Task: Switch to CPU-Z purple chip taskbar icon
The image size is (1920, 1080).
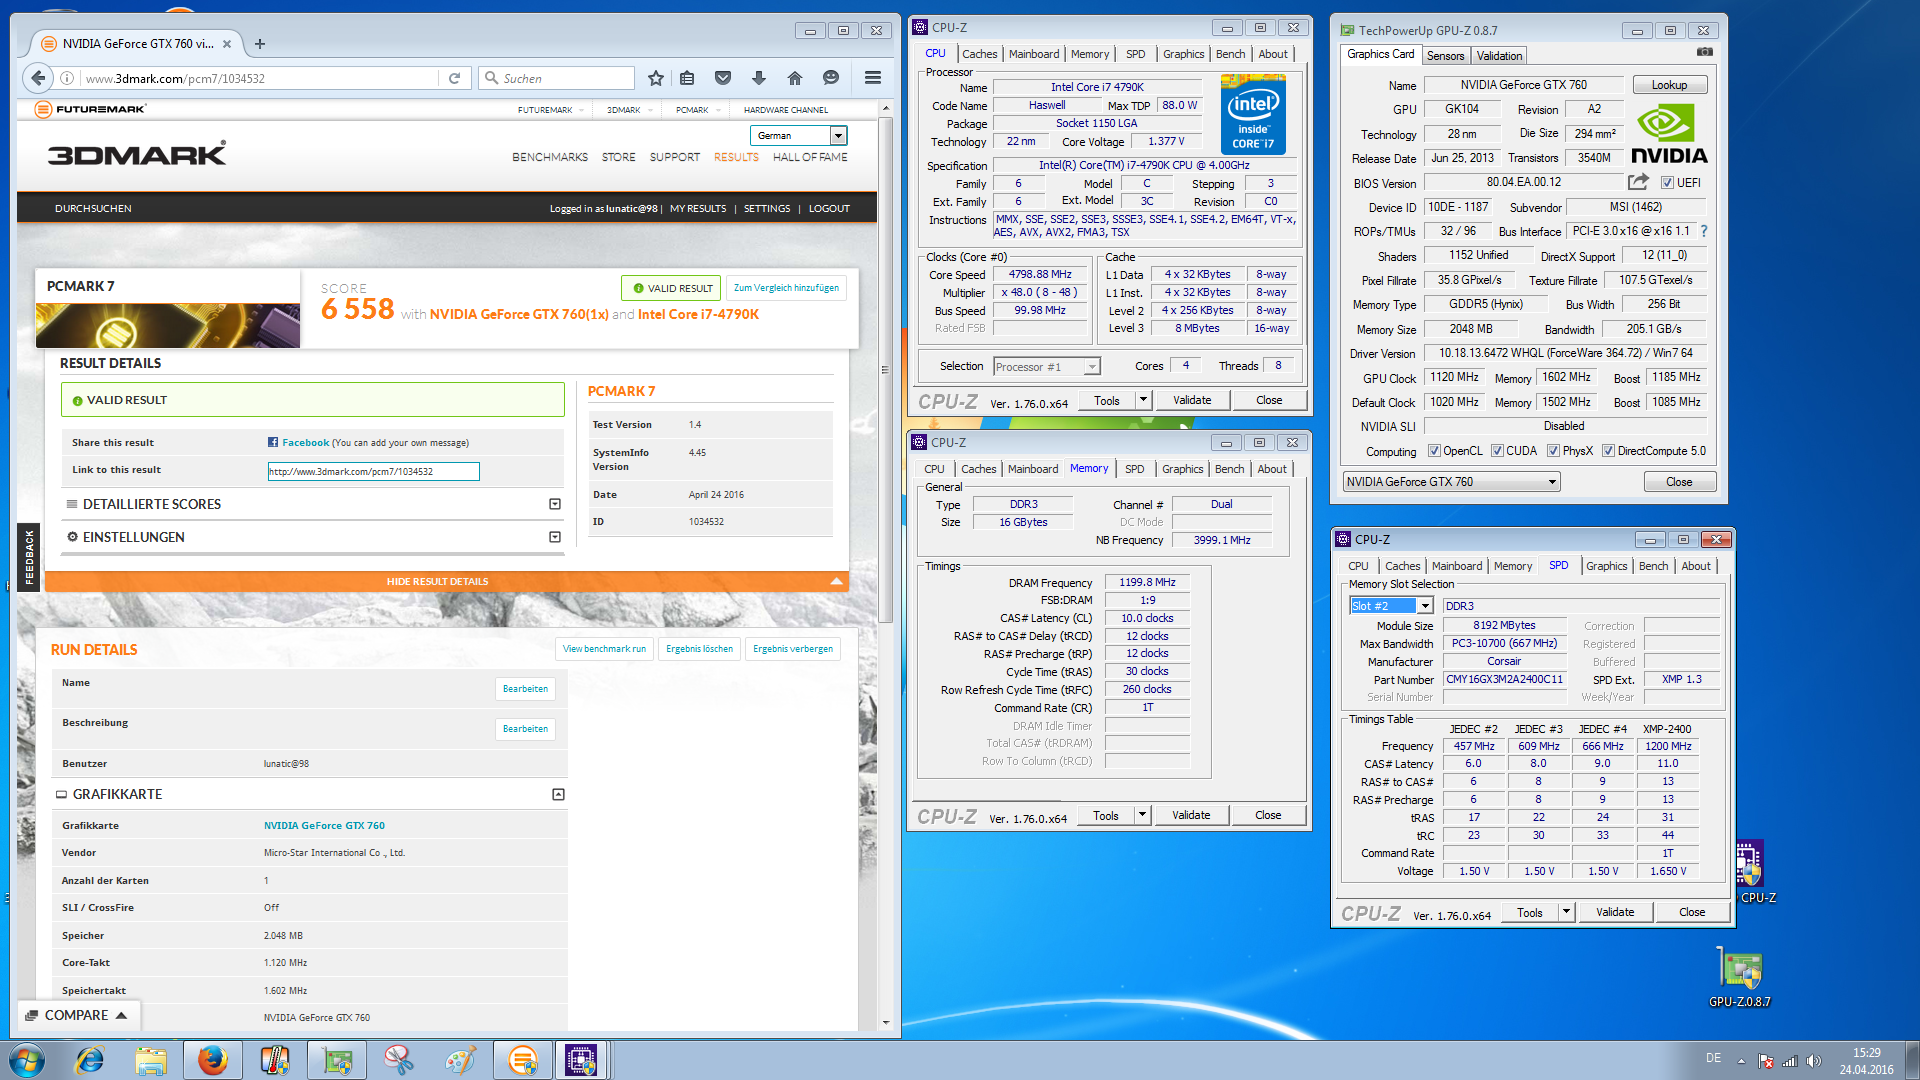Action: click(581, 1060)
